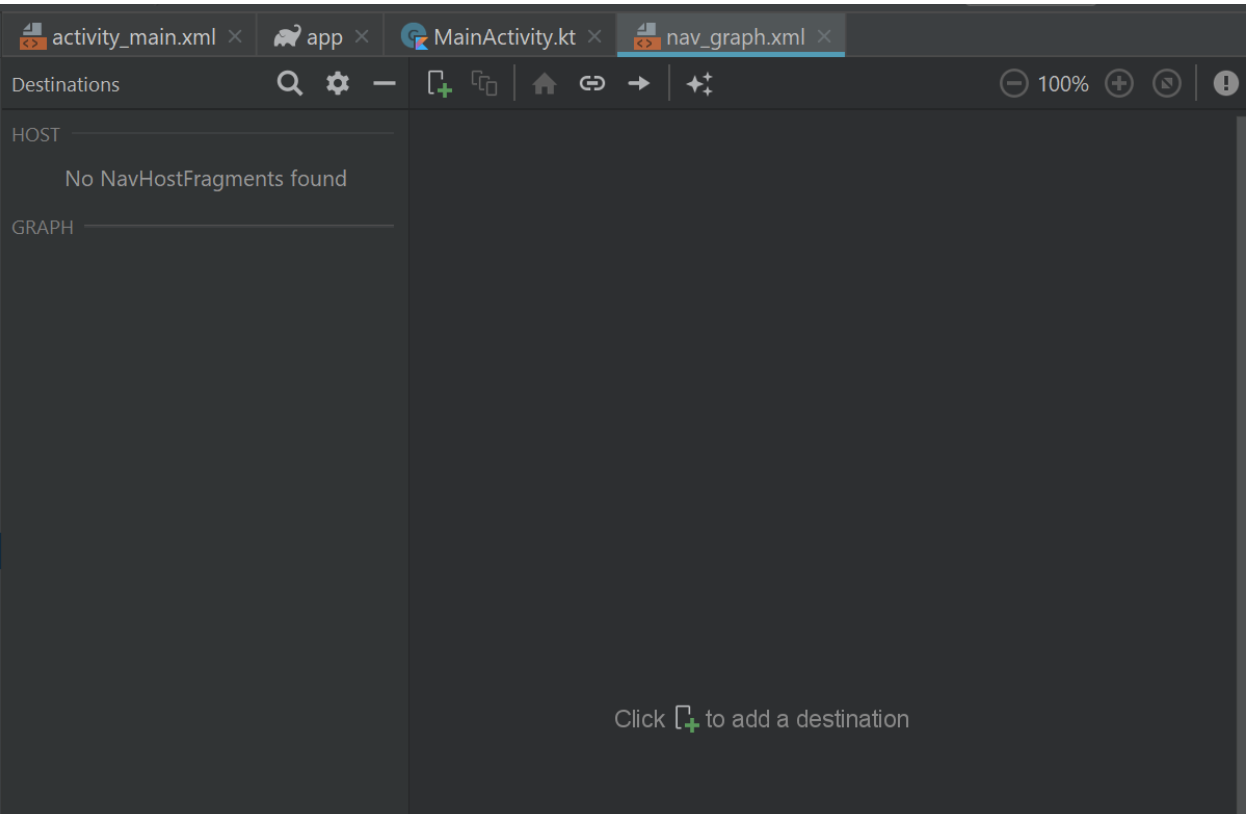
Task: Click the Auto Arrange sparkles icon
Action: 700,84
